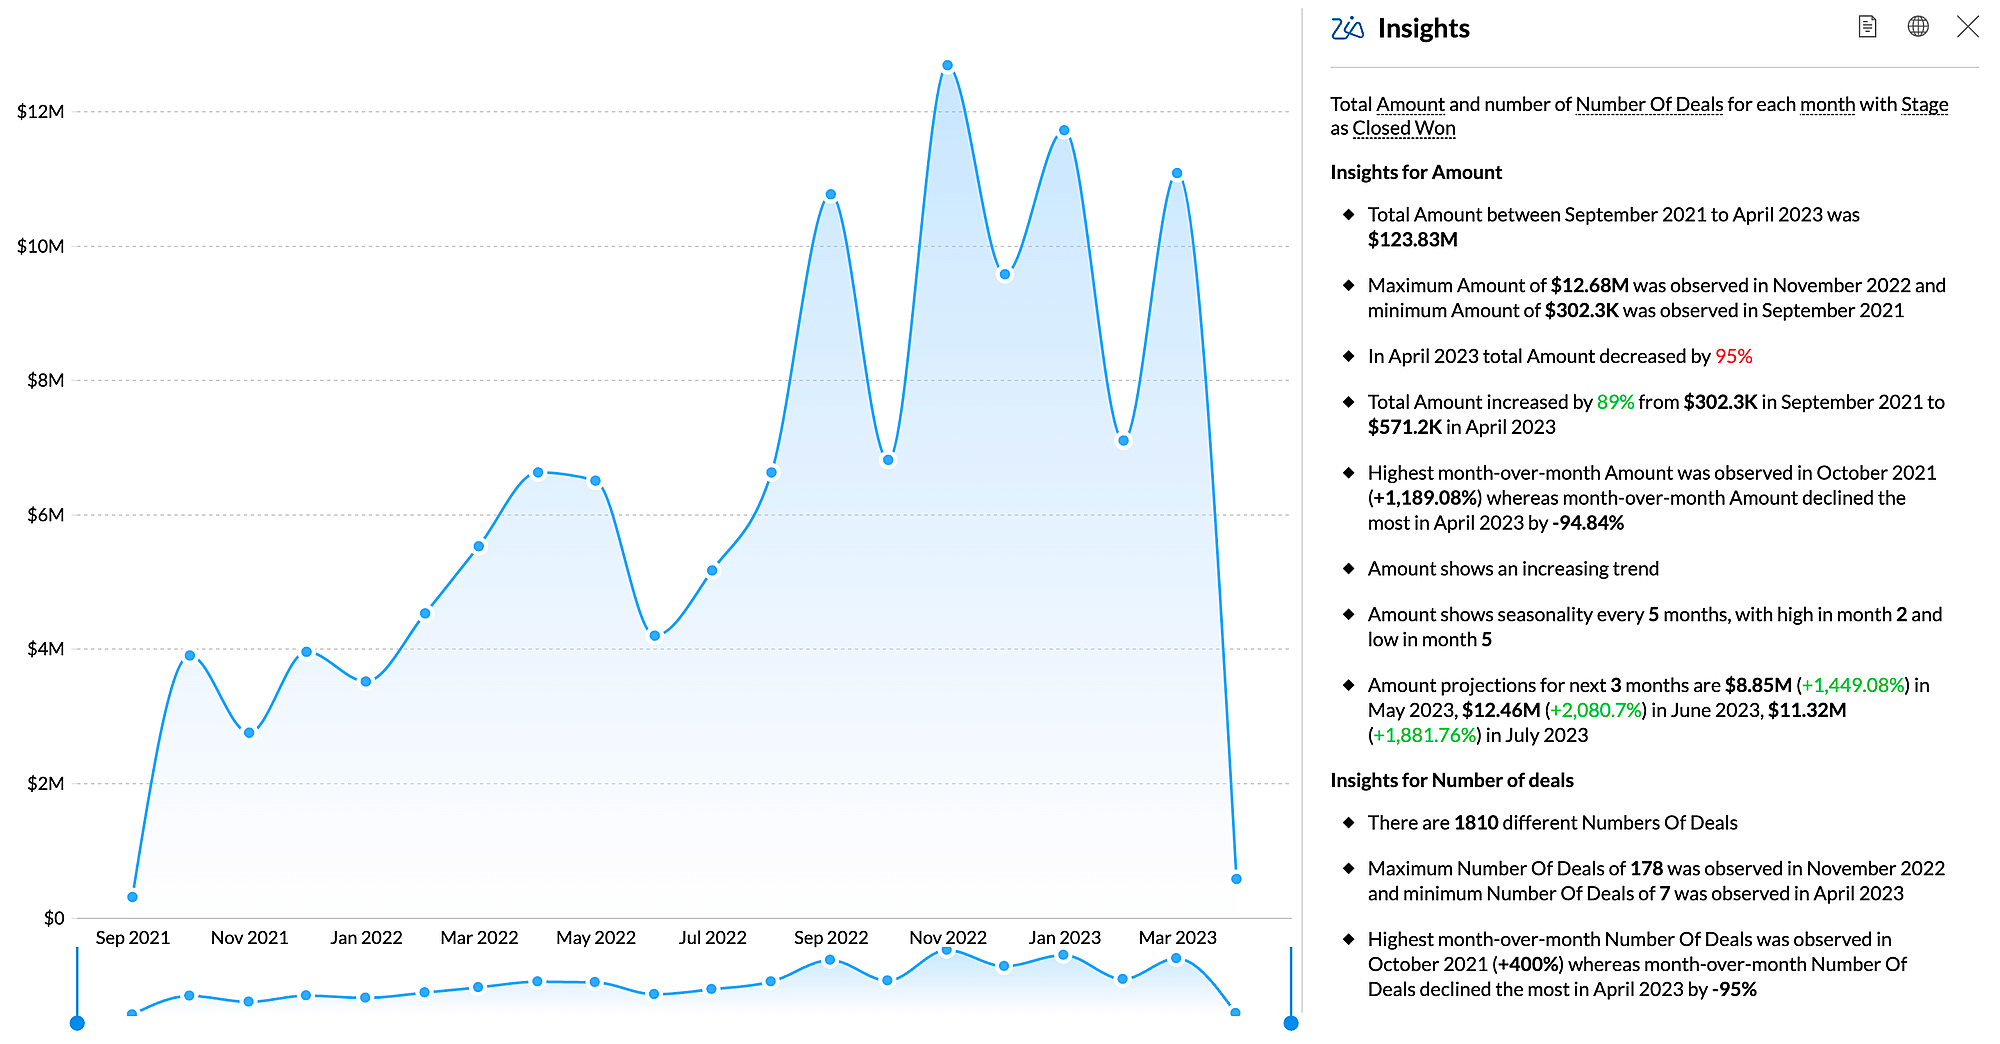This screenshot has height=1044, width=2000.
Task: Close the Insights panel
Action: pyautogui.click(x=1967, y=27)
